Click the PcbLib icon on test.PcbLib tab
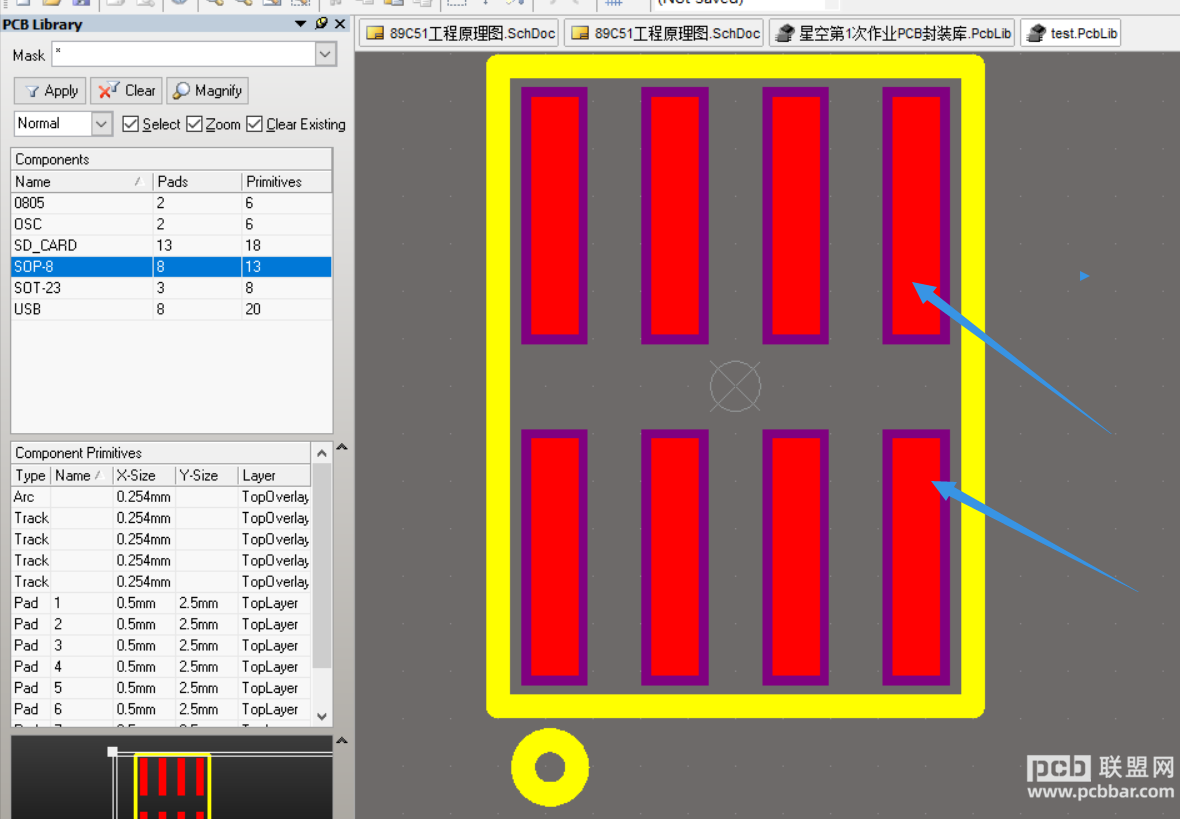Screen dimensions: 1180x819 point(1036,33)
